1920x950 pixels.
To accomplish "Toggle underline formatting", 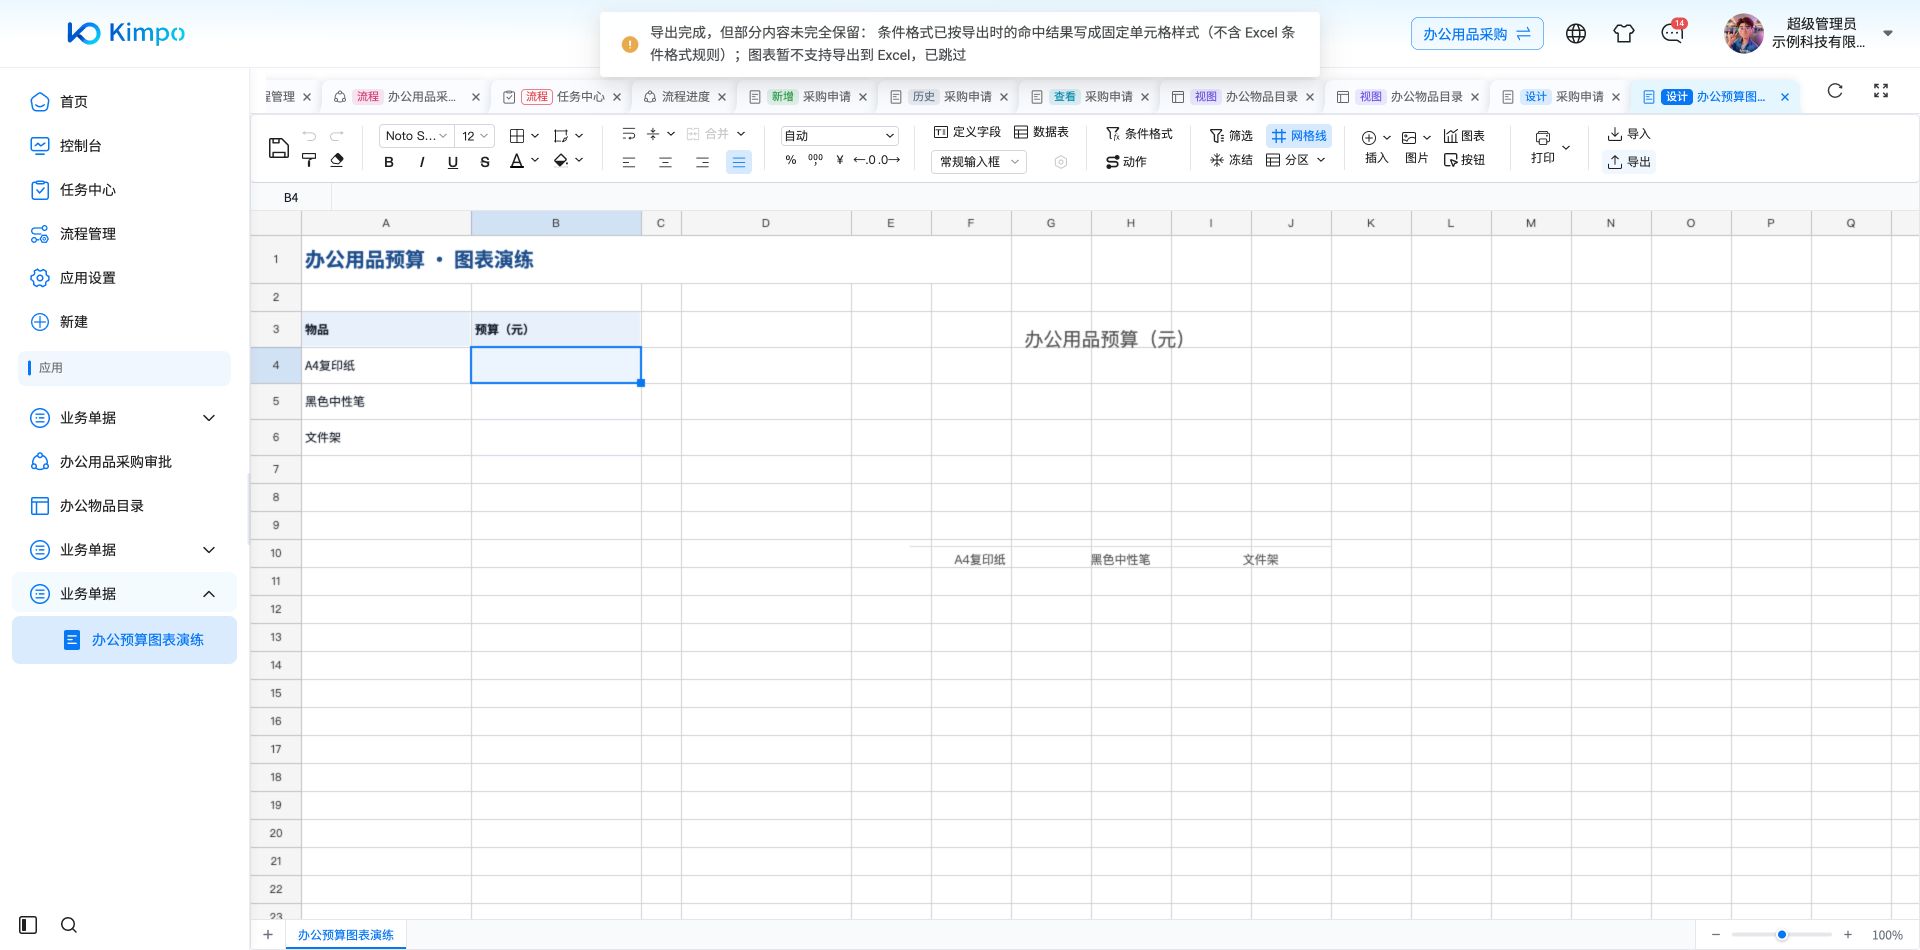I will point(453,162).
